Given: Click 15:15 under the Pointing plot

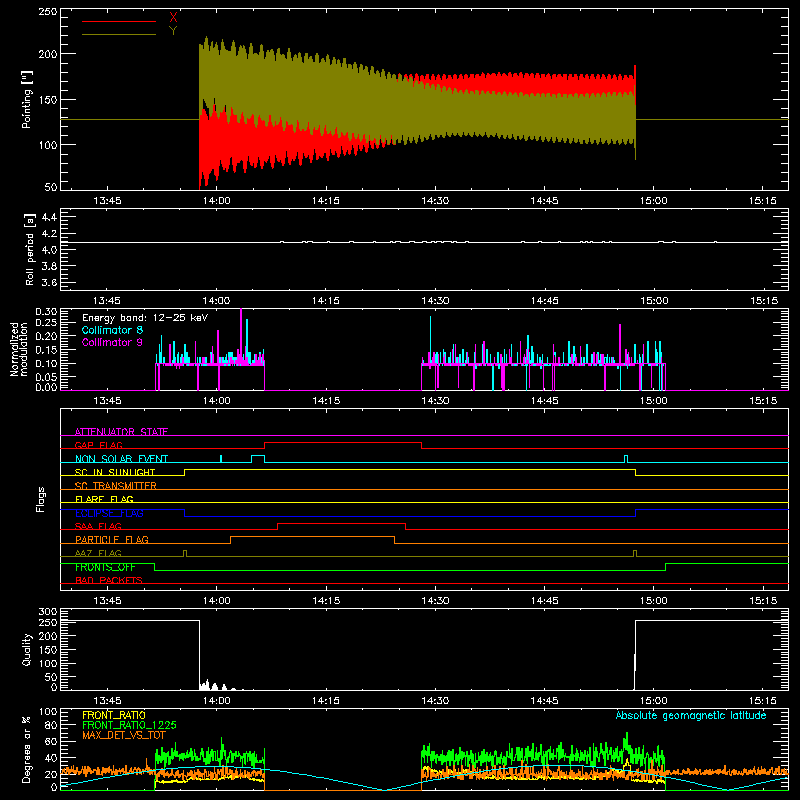Looking at the screenshot, I should tap(763, 201).
